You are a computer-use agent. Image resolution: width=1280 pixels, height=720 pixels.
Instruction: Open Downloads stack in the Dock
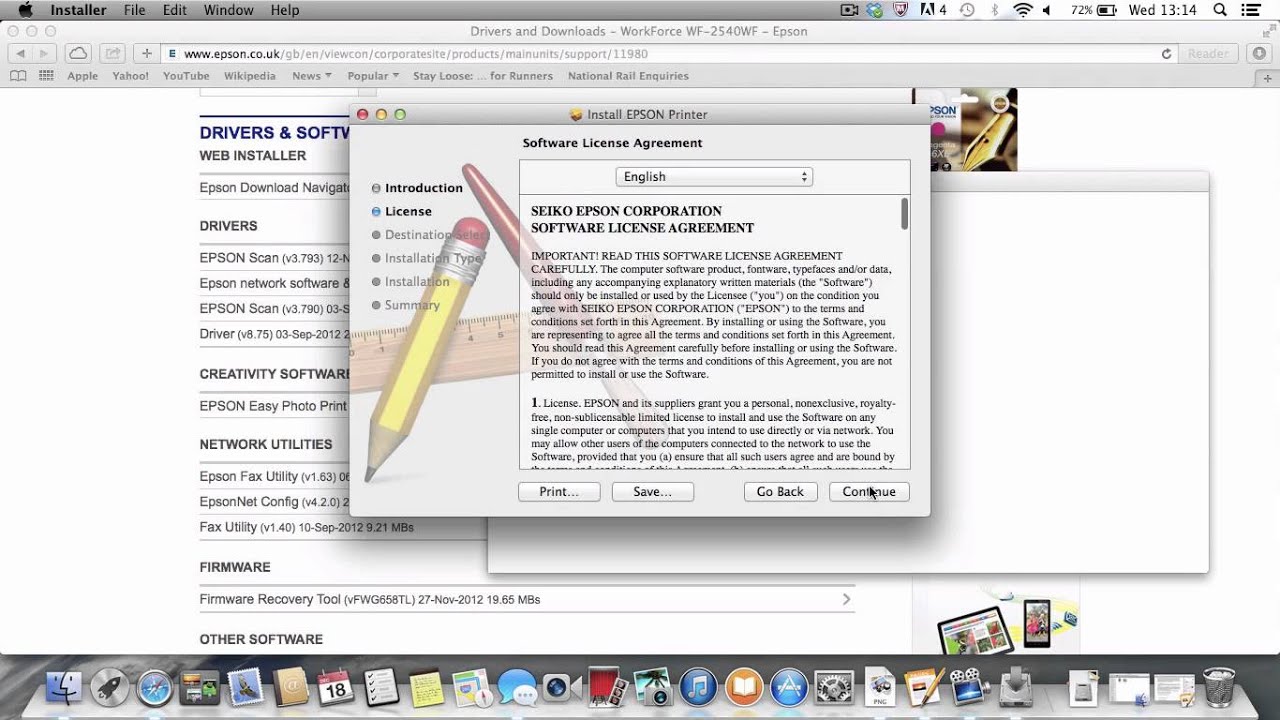point(1083,687)
